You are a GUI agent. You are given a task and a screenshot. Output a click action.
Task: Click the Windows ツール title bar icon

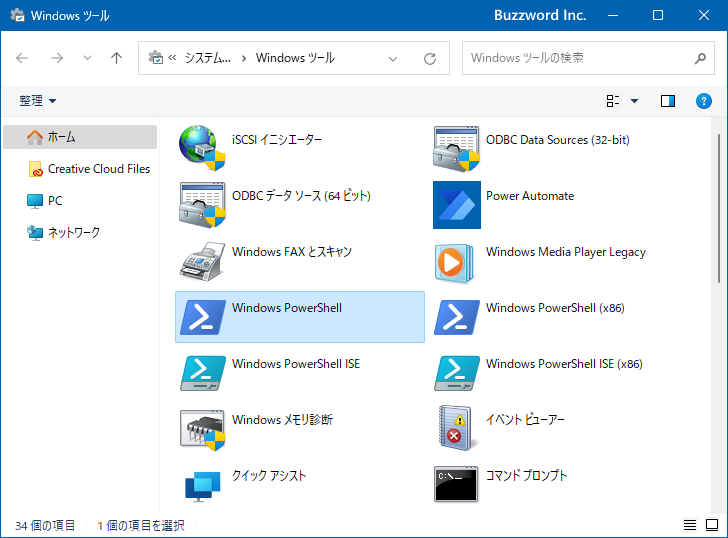click(x=18, y=15)
